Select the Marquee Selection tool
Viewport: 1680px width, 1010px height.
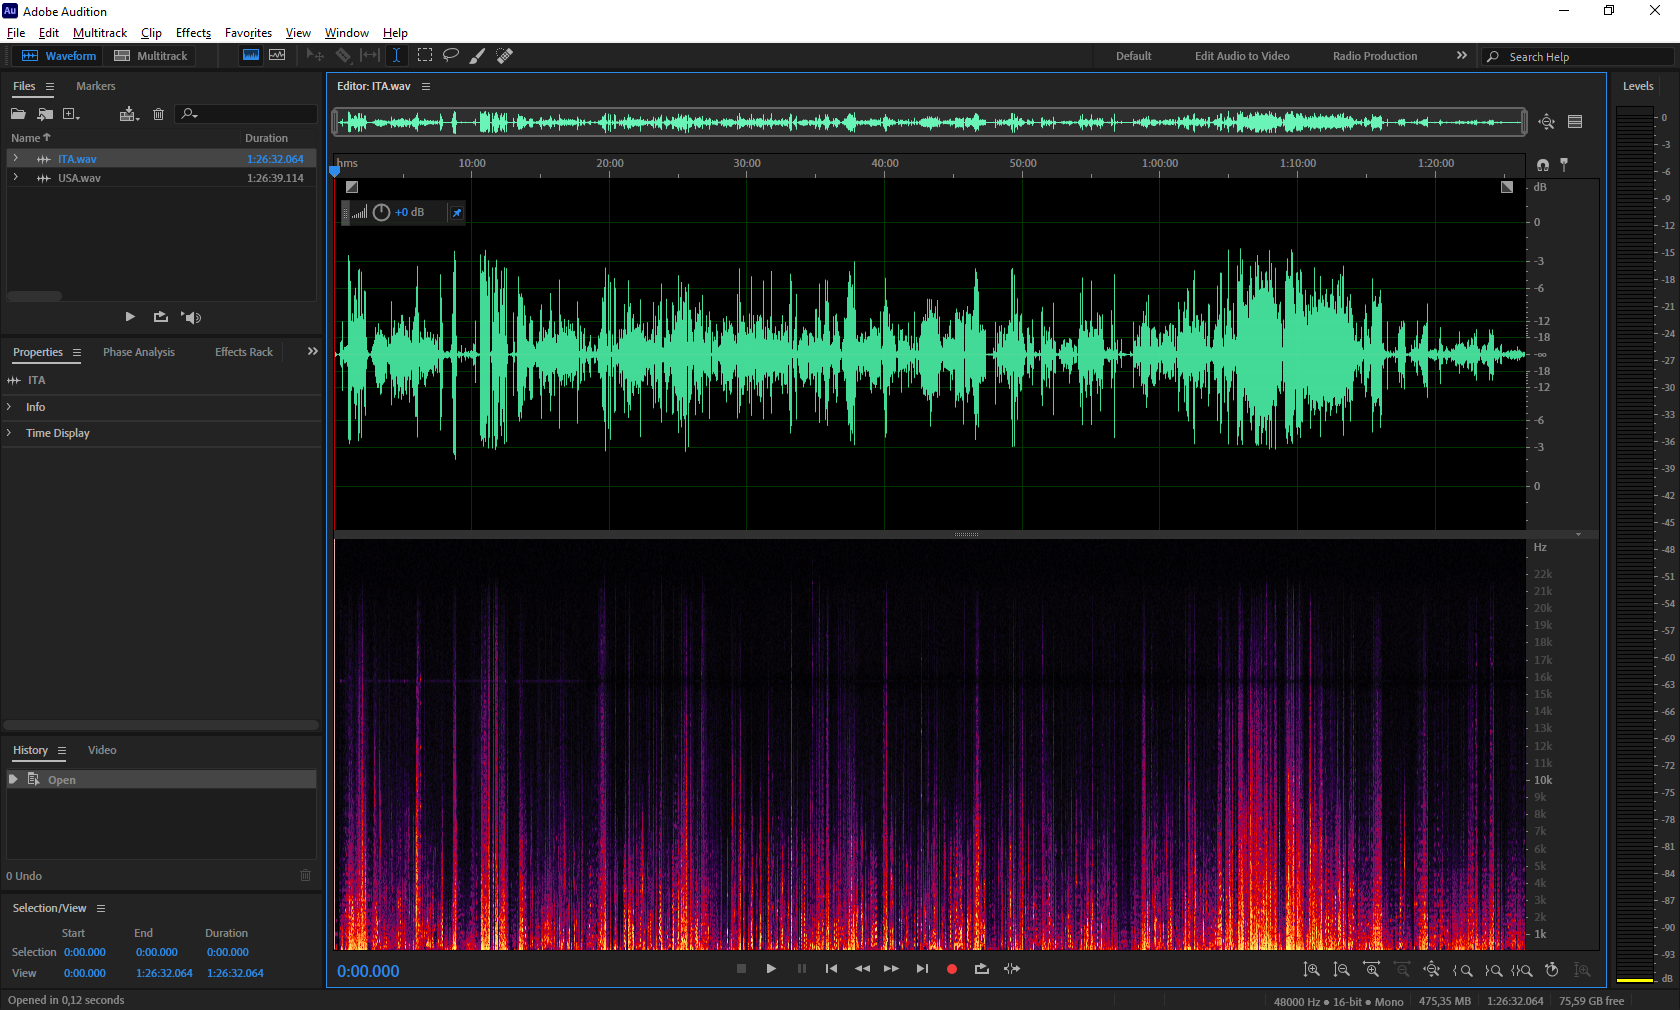click(x=425, y=56)
